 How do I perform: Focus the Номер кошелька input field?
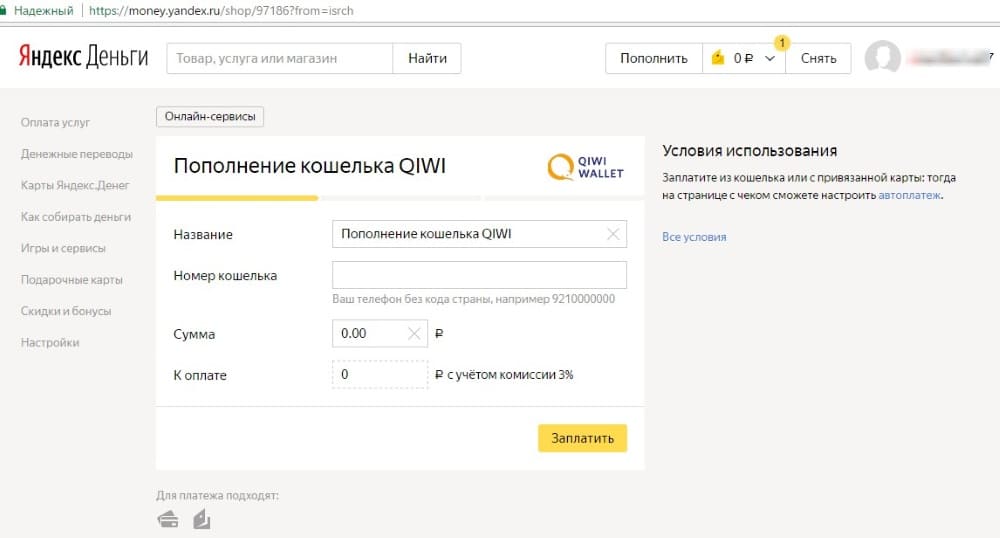click(x=479, y=275)
